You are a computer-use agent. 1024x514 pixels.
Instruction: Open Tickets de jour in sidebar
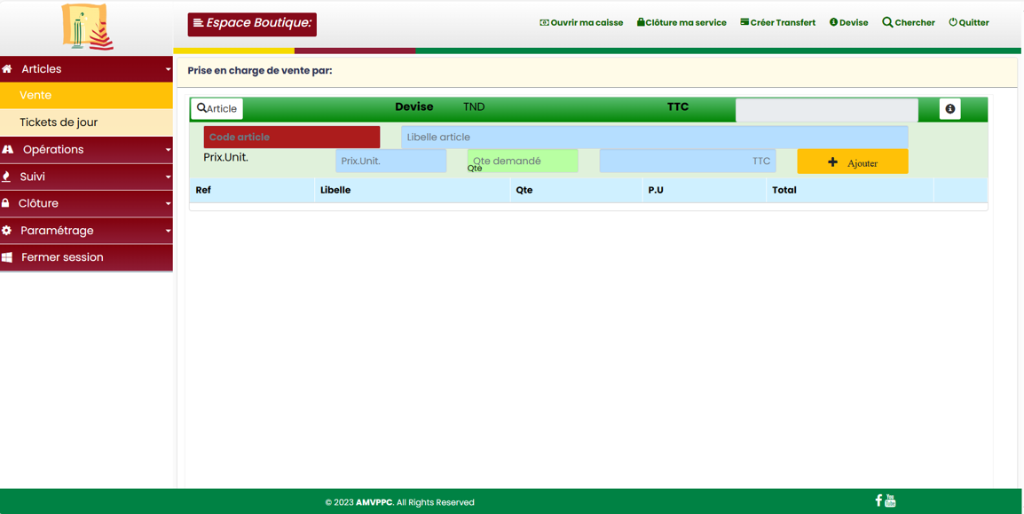point(86,122)
